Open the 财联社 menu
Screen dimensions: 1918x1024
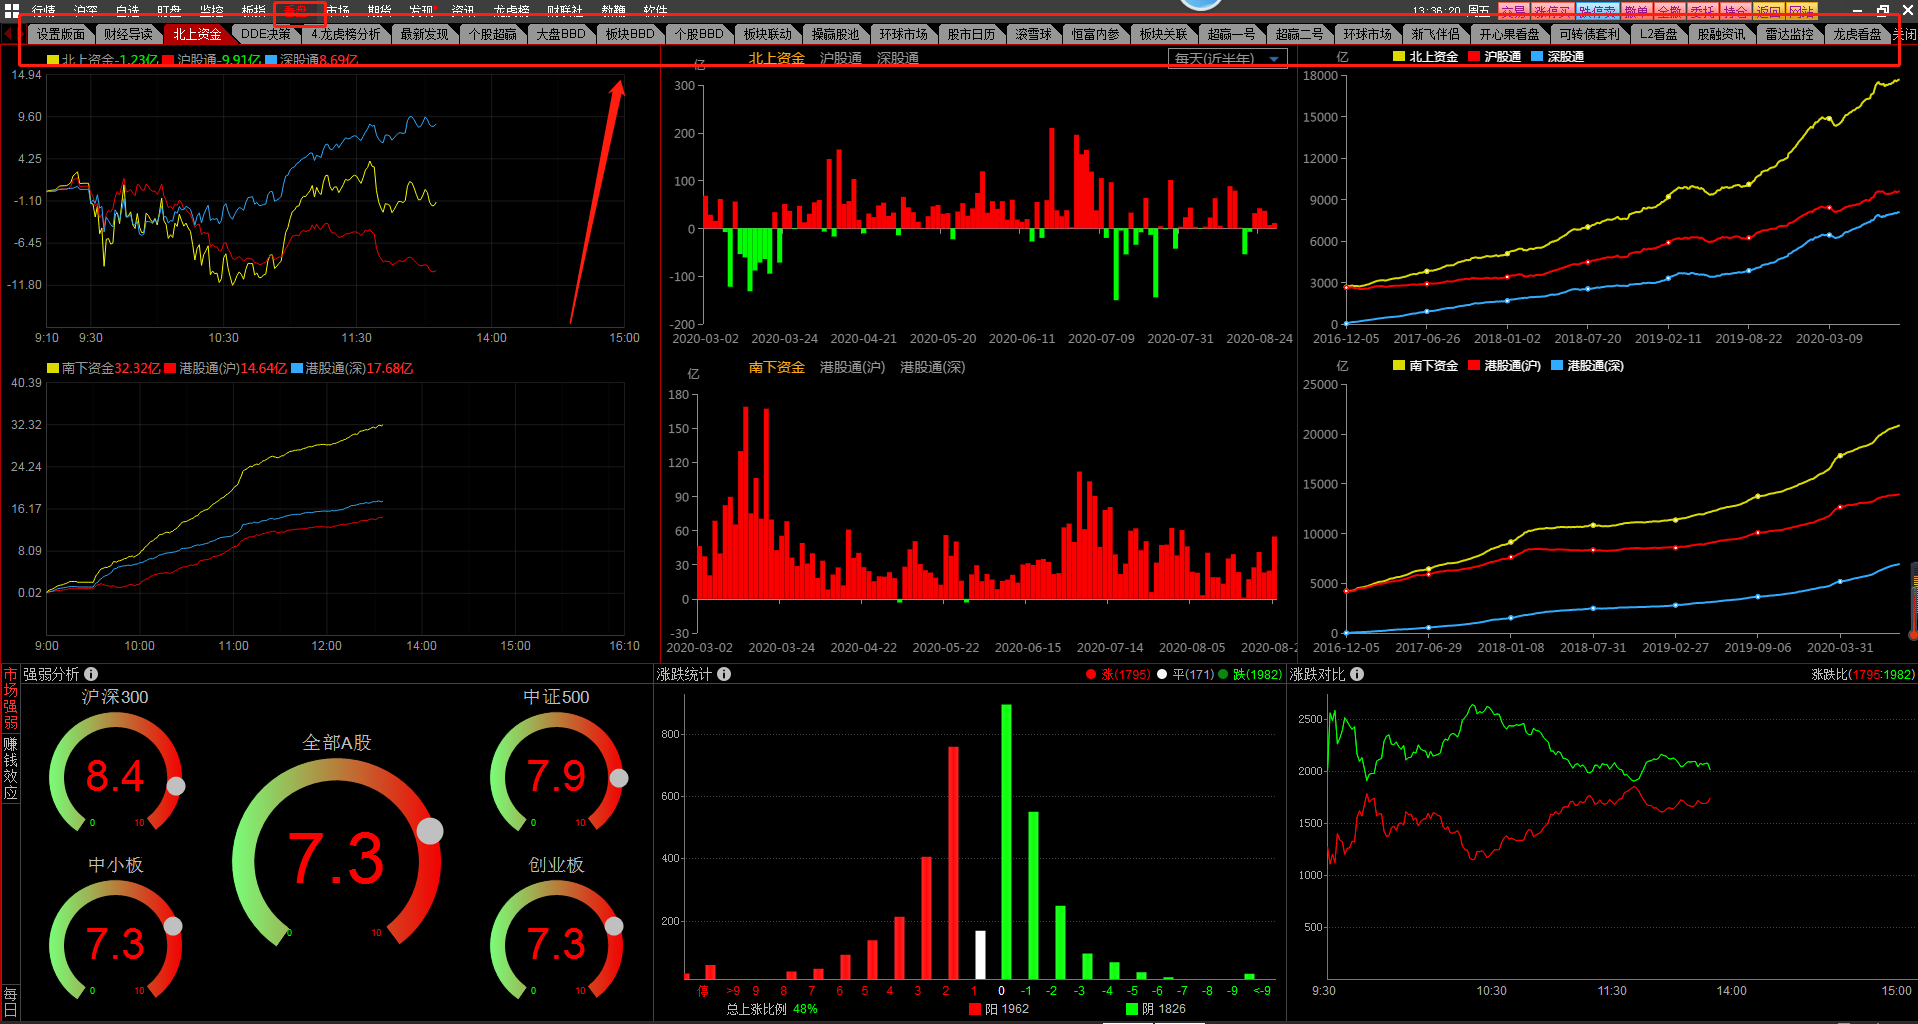(x=565, y=10)
